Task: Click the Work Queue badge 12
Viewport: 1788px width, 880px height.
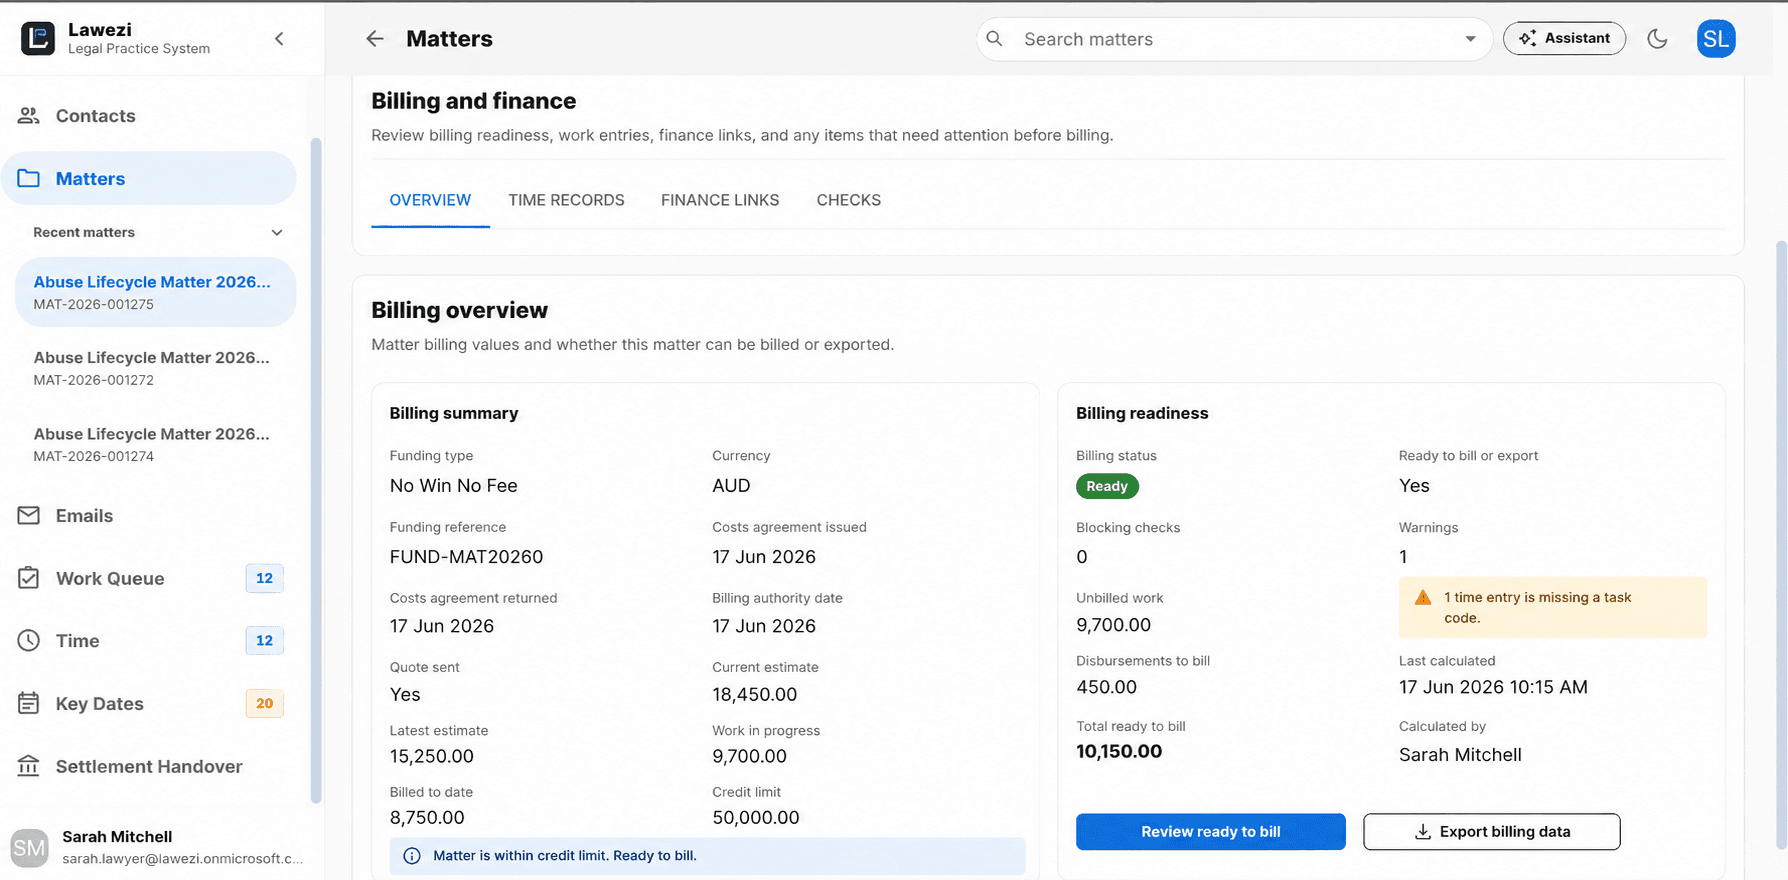Action: [x=264, y=579]
